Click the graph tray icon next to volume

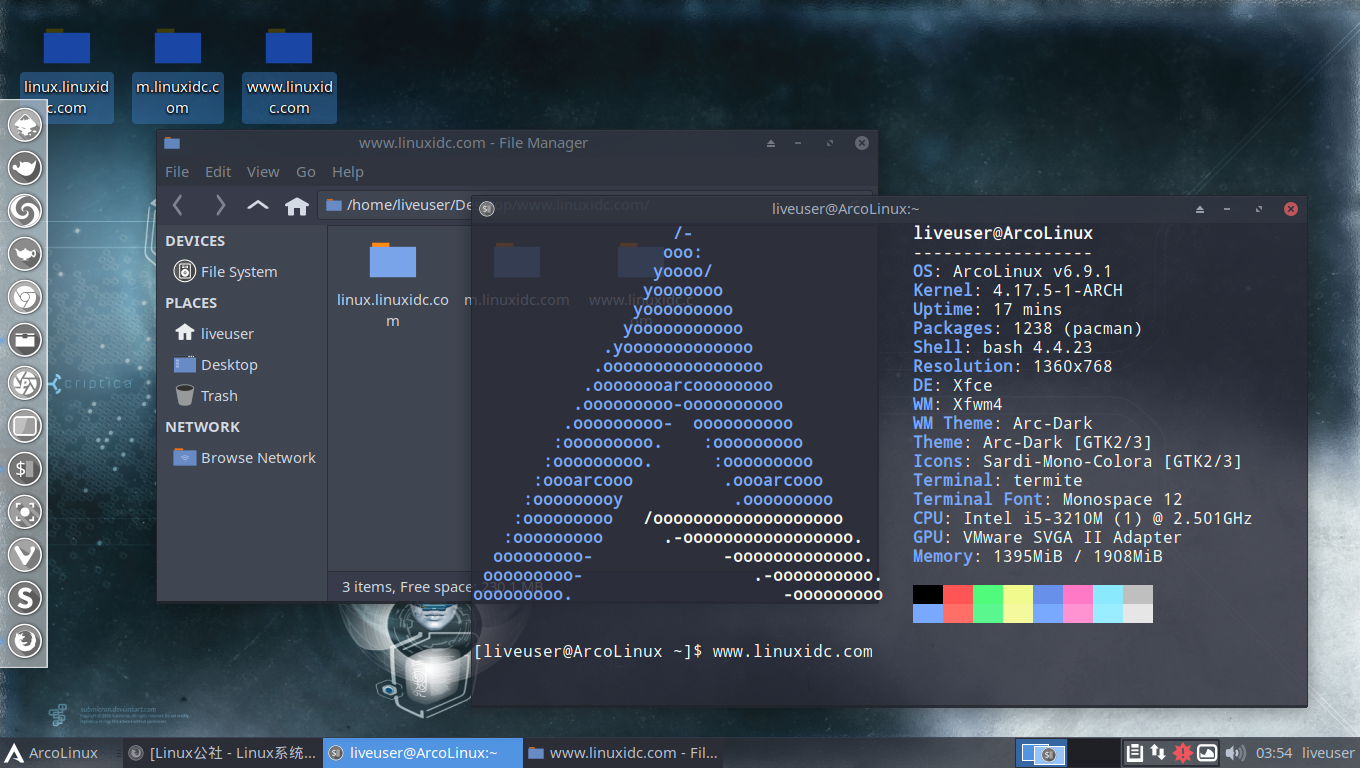[1207, 752]
